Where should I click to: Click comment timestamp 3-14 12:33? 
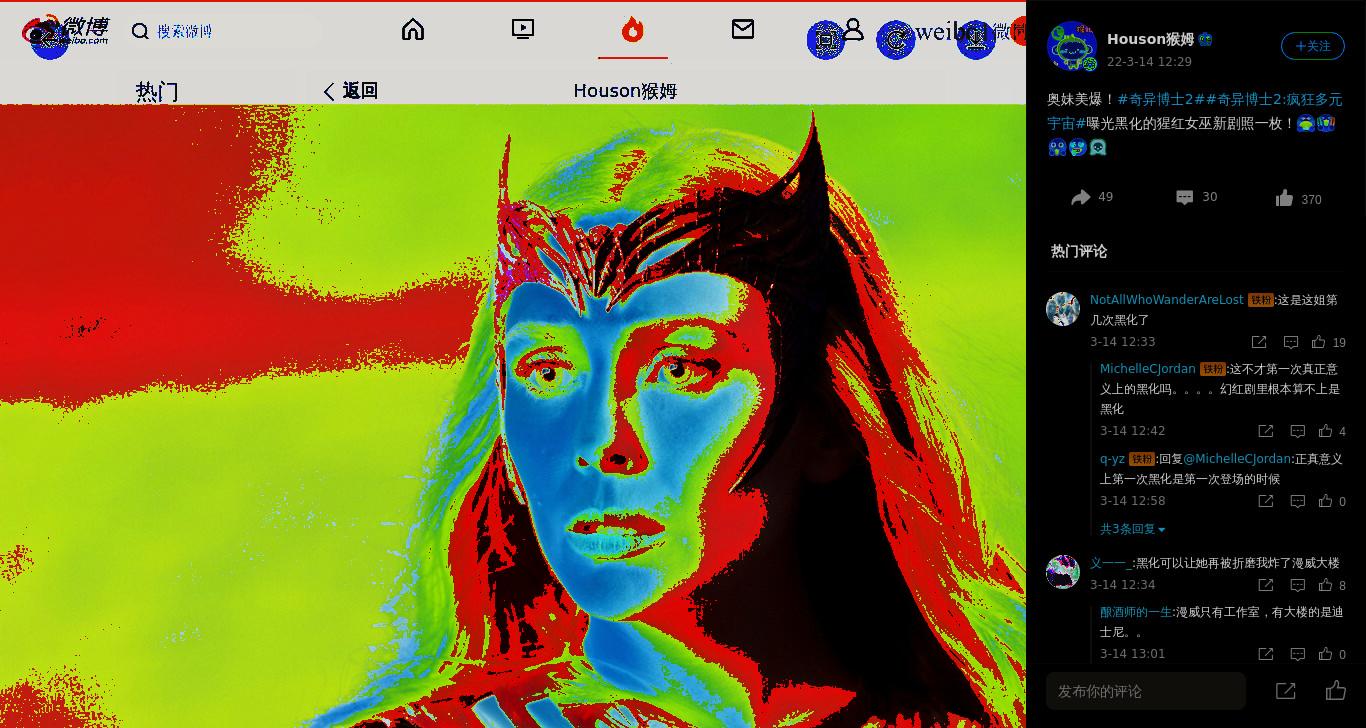pyautogui.click(x=1122, y=342)
